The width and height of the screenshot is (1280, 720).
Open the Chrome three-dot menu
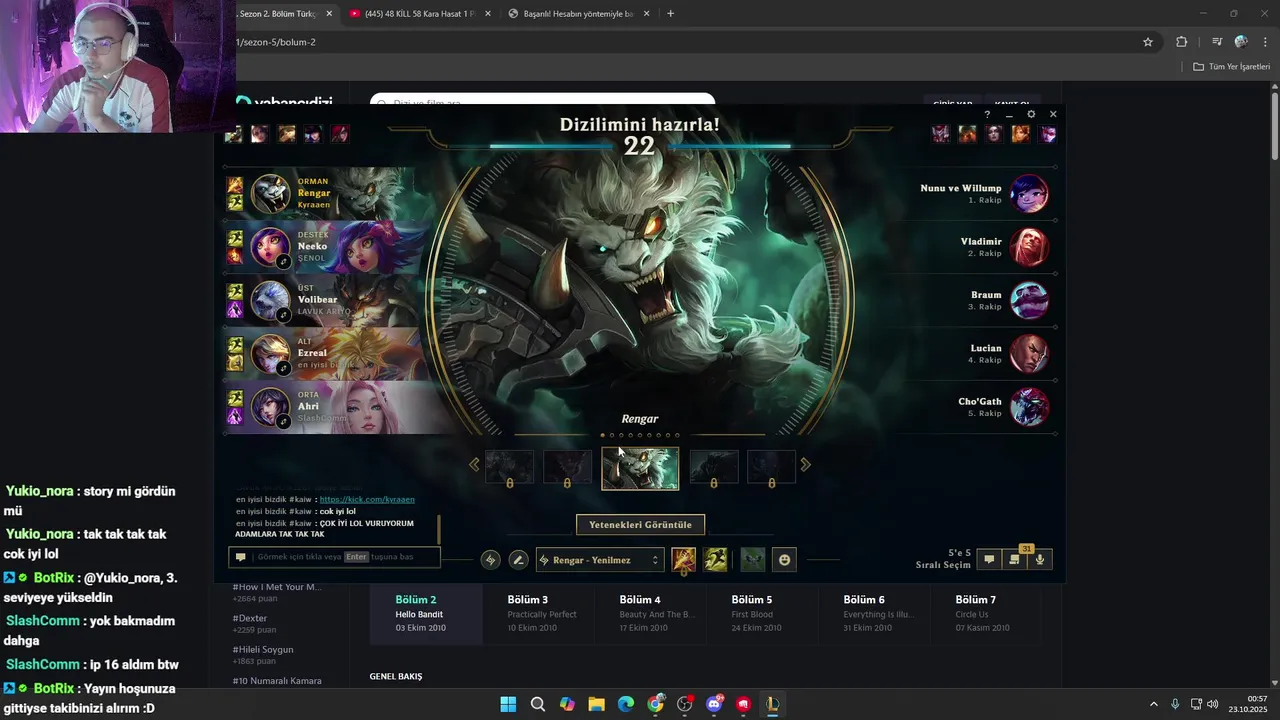click(1265, 42)
